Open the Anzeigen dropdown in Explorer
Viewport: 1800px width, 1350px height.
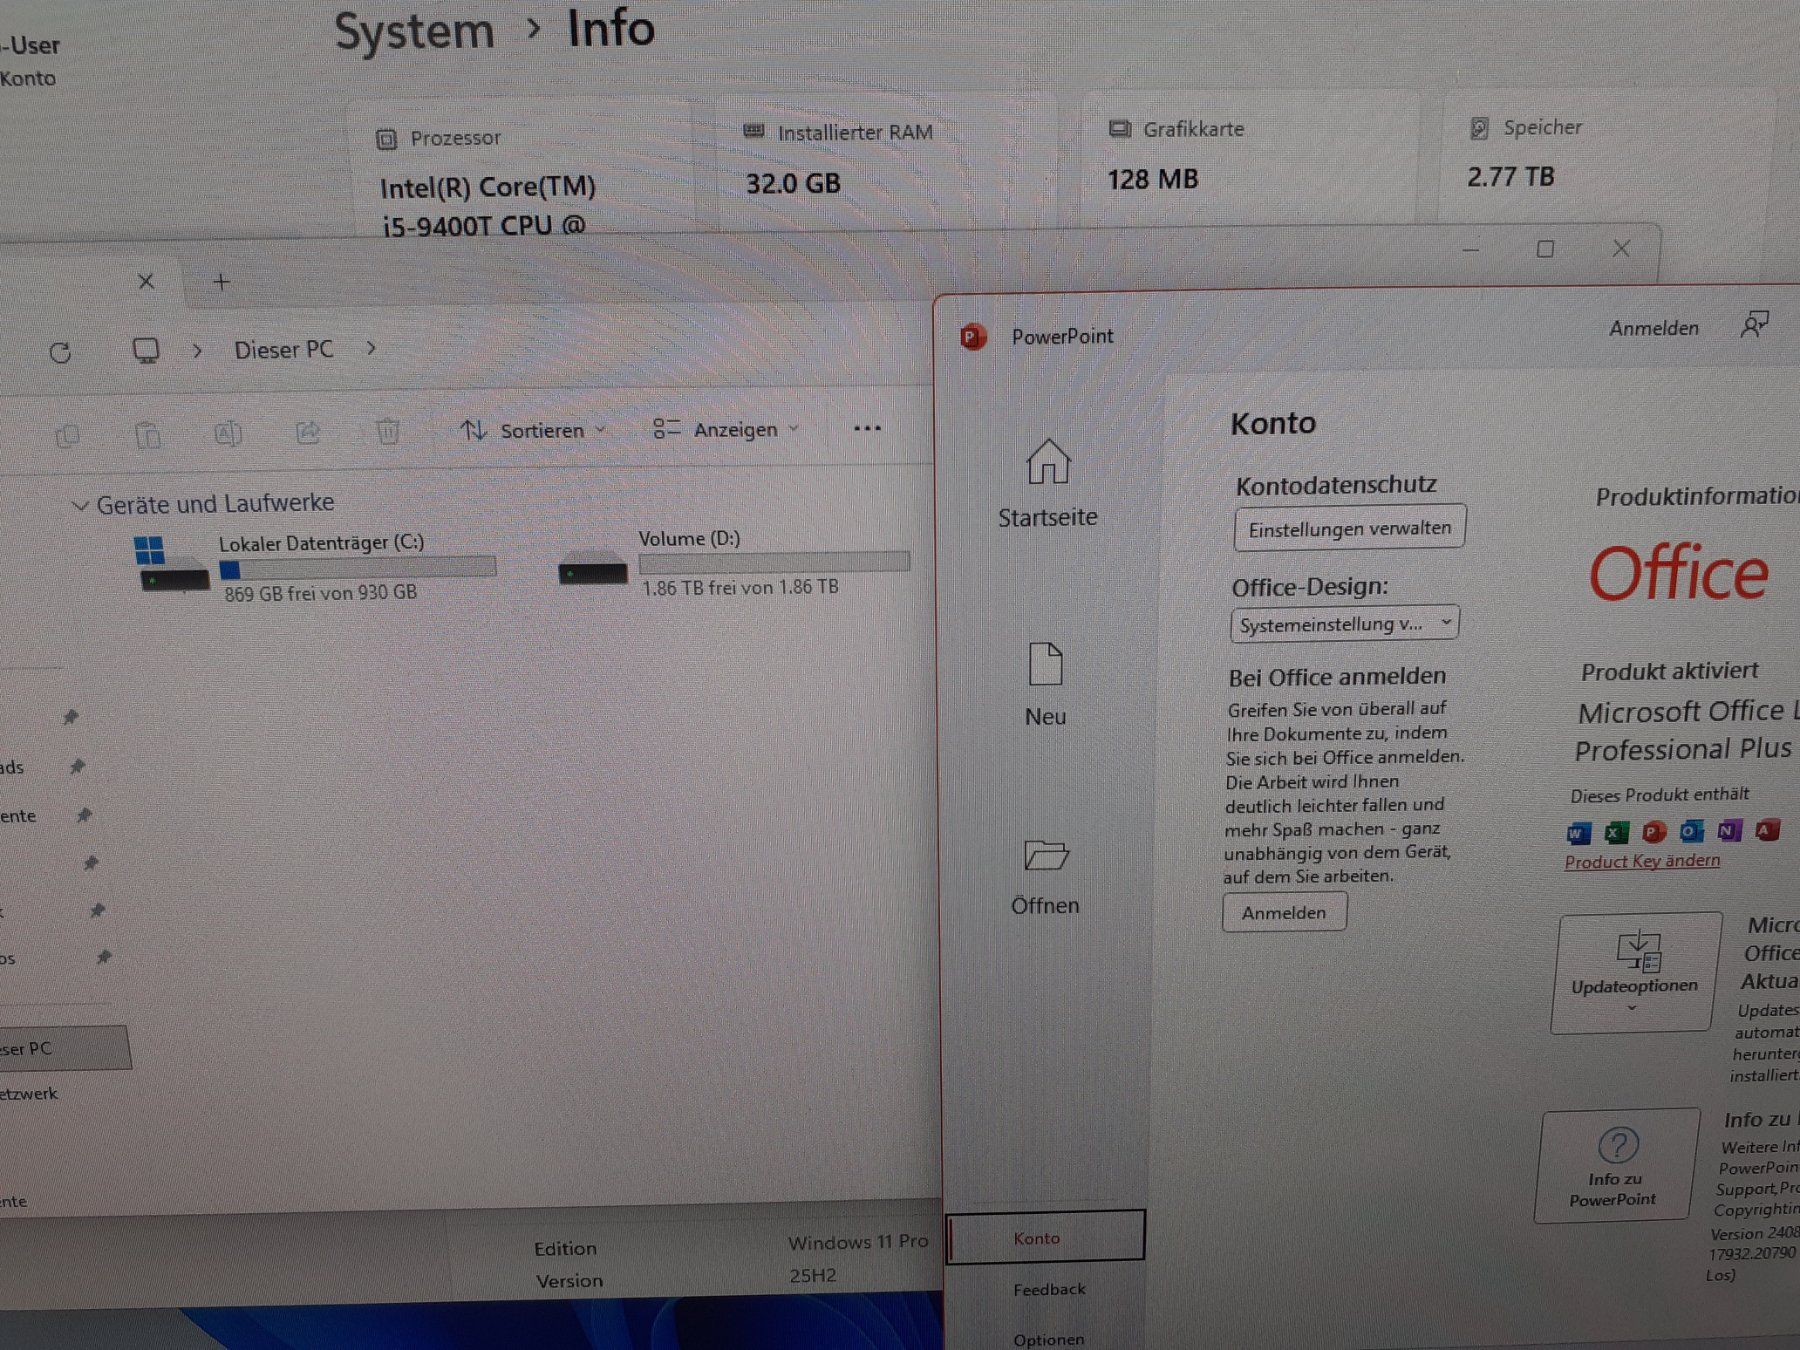click(726, 429)
